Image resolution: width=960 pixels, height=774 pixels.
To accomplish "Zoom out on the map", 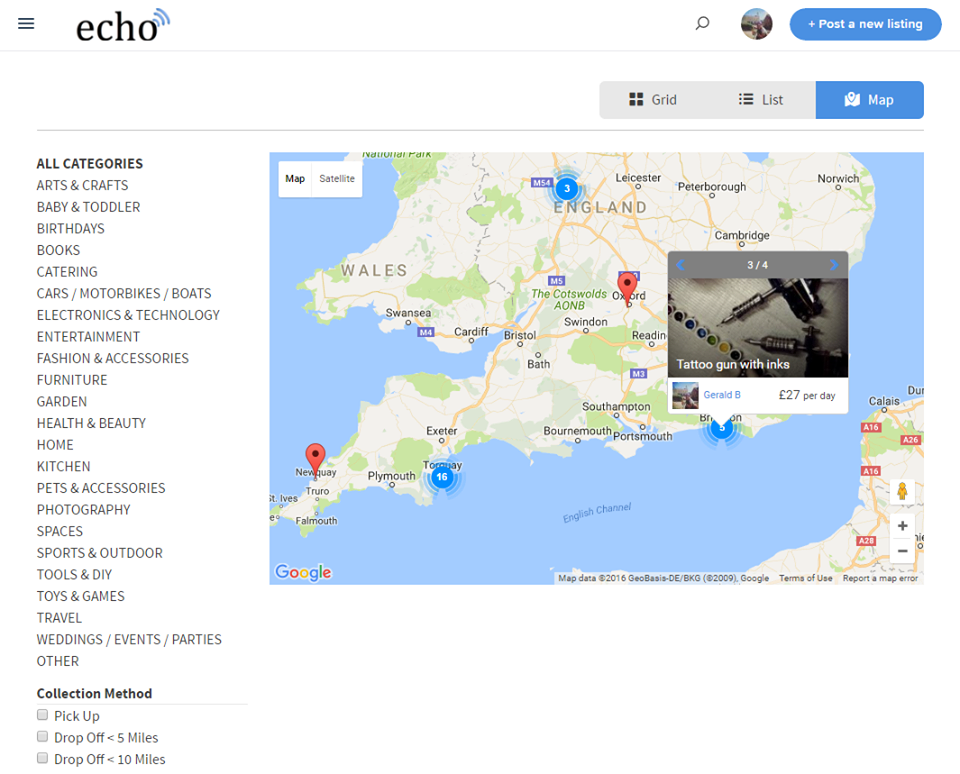I will (x=902, y=550).
